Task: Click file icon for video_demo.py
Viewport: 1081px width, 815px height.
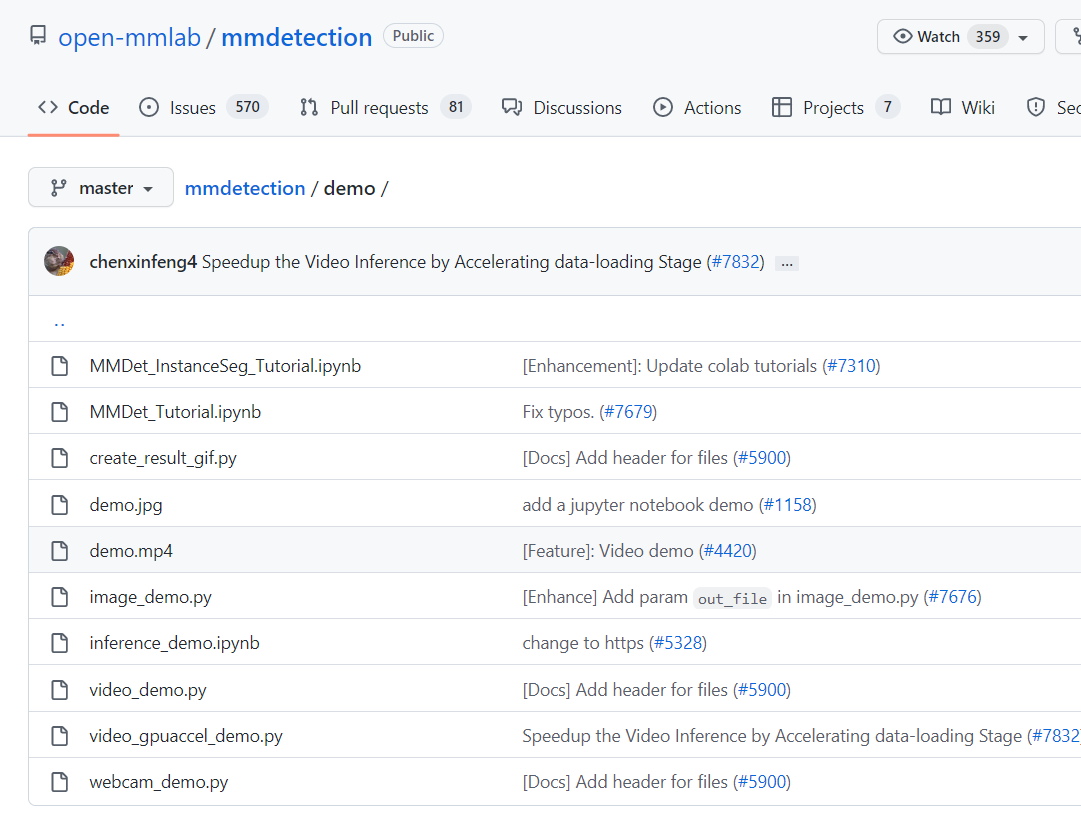Action: 60,690
